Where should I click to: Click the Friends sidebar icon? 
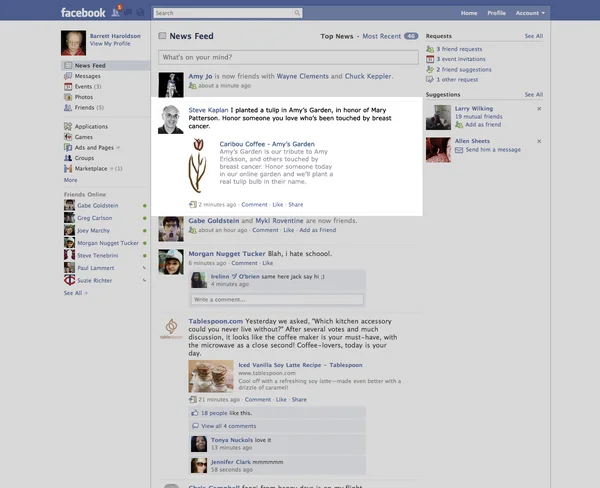point(68,108)
